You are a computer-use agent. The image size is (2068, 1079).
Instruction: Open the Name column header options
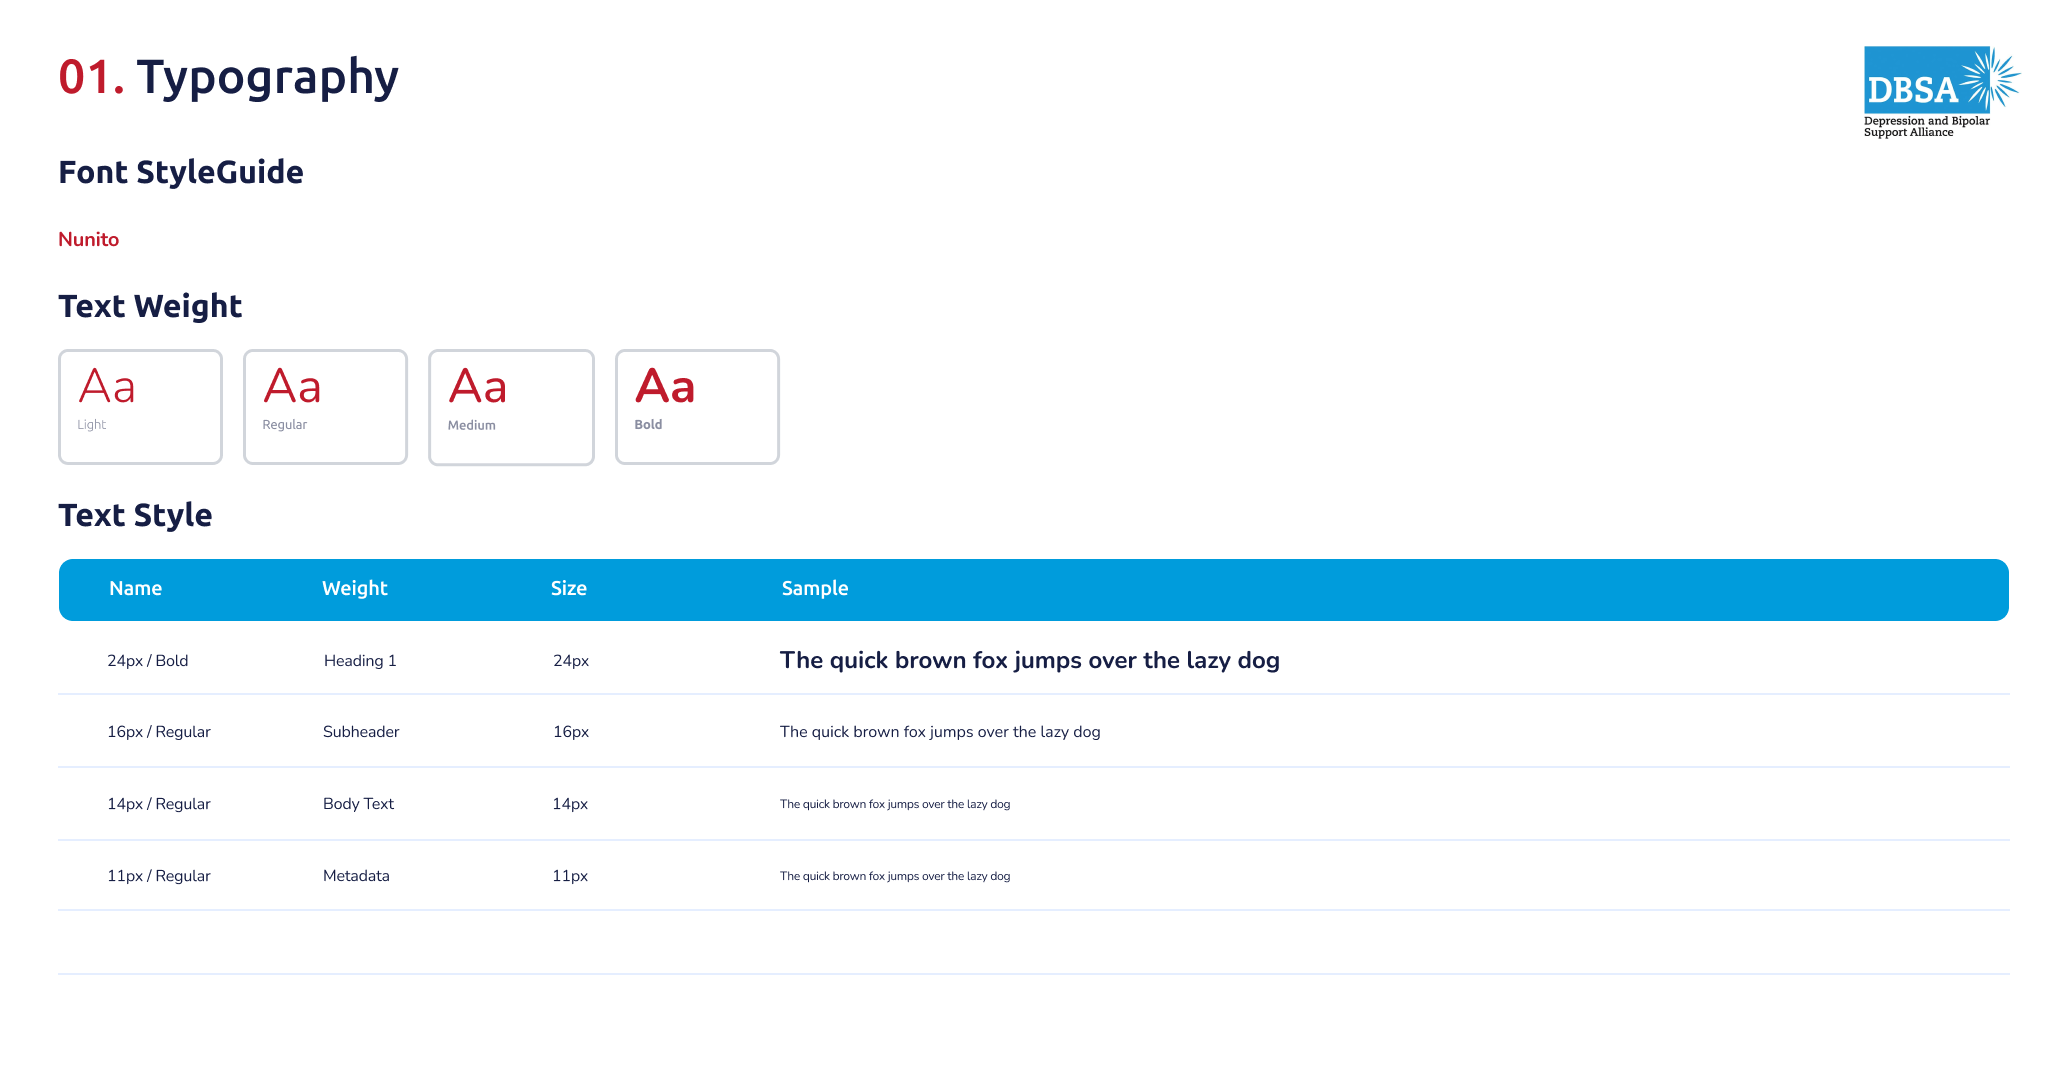(x=135, y=589)
